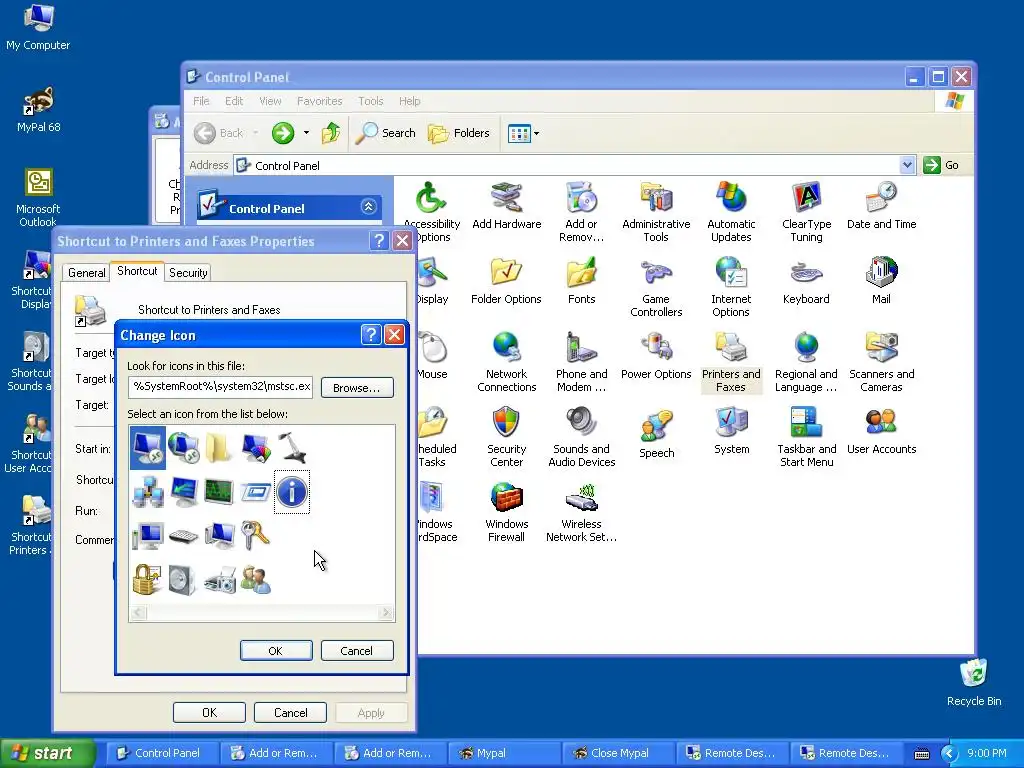Choose the globe with remote monitor icon
Screen dimensions: 1024x768
[184, 447]
